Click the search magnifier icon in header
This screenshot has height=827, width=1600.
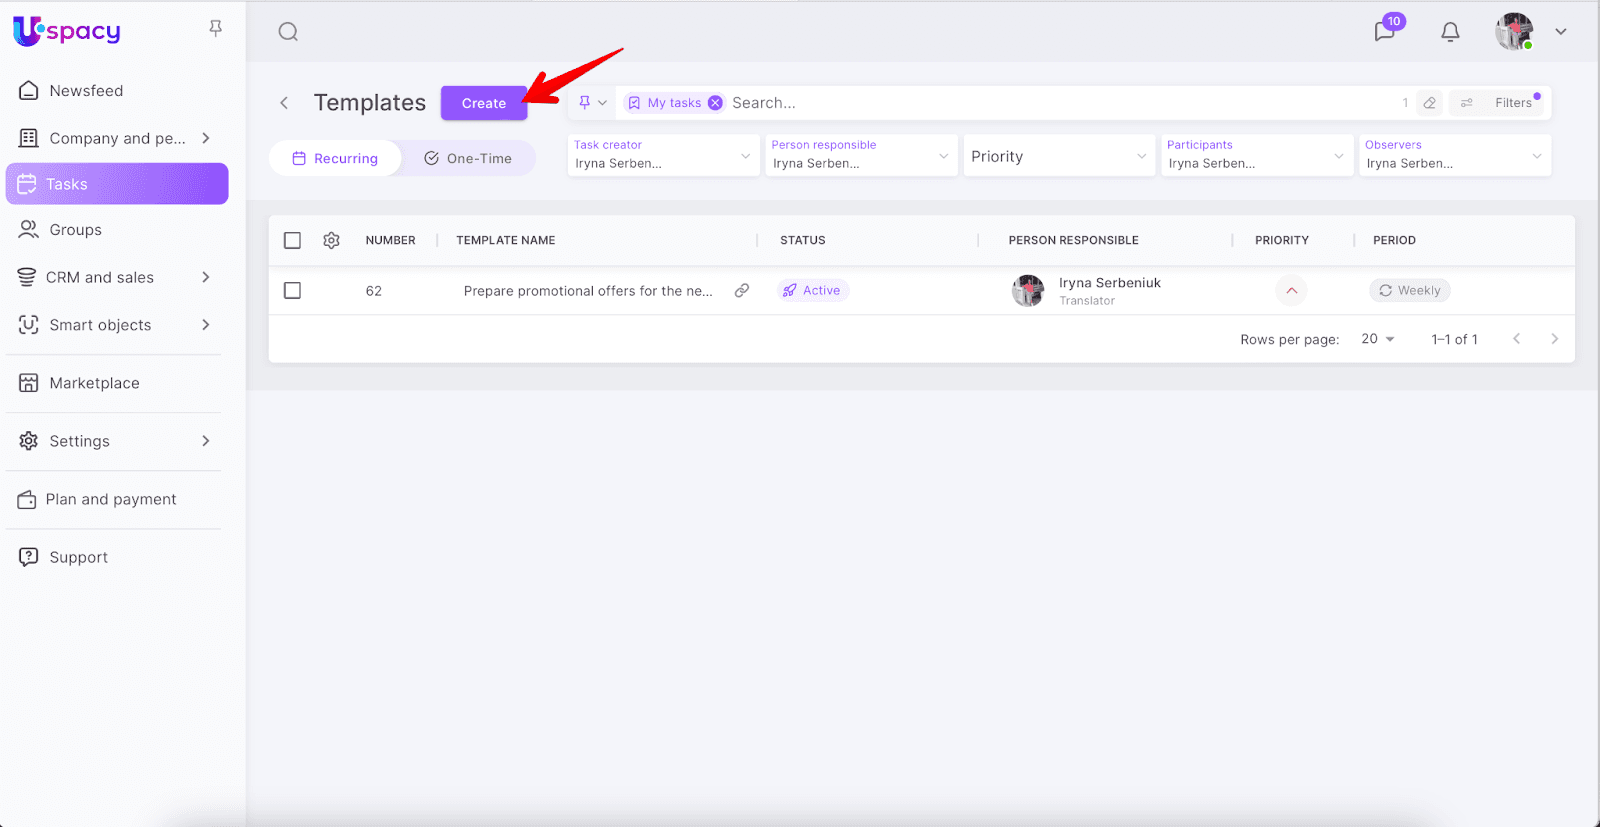tap(288, 32)
